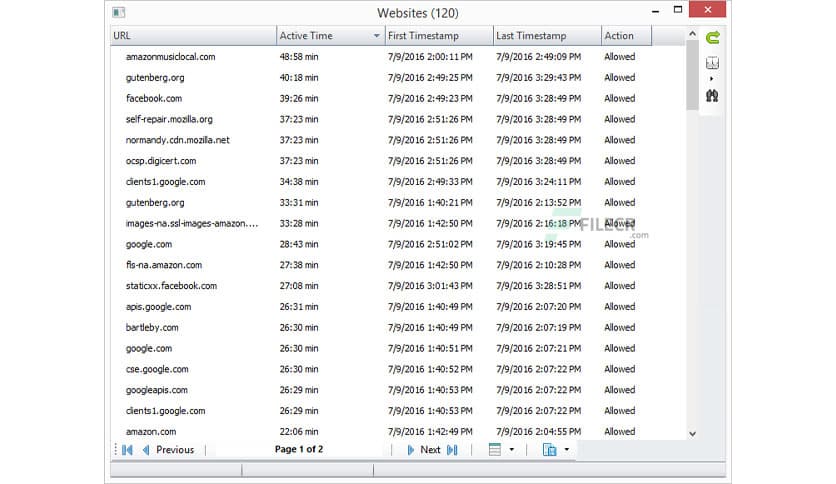The image size is (836, 484).
Task: Jump to first page icon
Action: click(x=127, y=450)
